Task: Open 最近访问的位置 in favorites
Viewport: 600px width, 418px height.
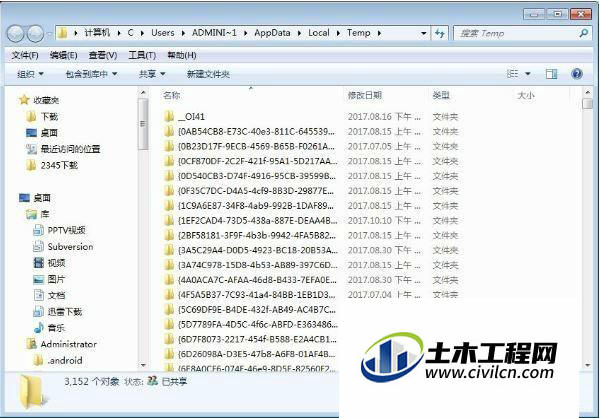Action: point(70,149)
